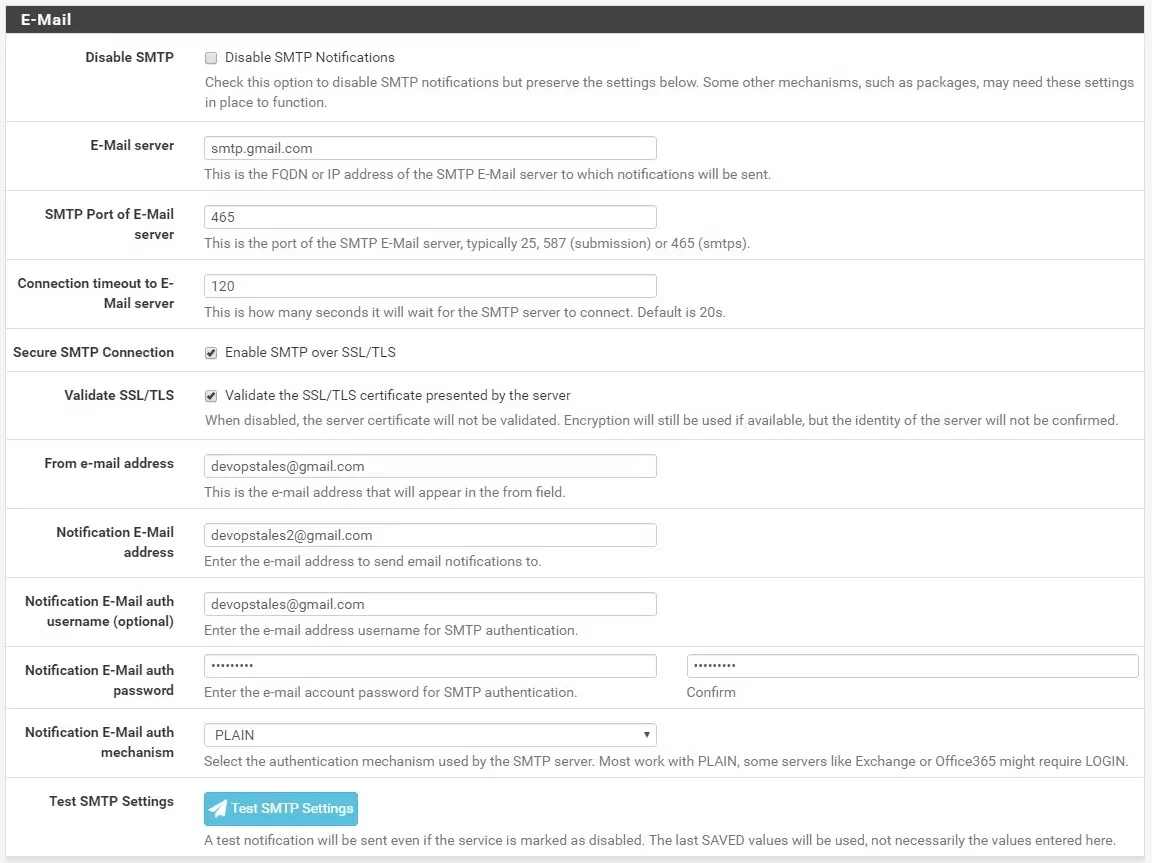Click the Notification E-Mail address field
The height and width of the screenshot is (863, 1152).
(429, 535)
